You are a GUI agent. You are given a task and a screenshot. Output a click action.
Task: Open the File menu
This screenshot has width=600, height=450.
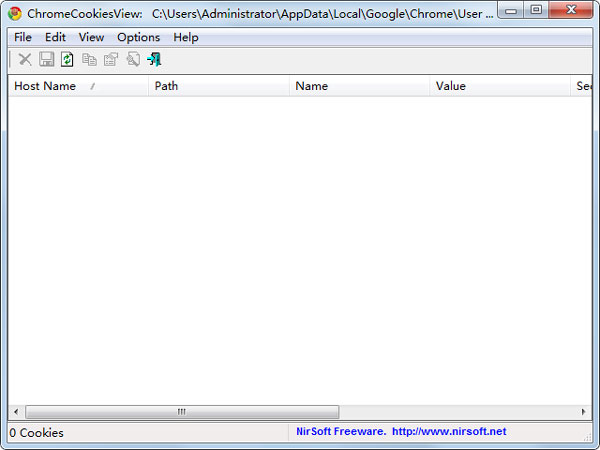tap(23, 37)
